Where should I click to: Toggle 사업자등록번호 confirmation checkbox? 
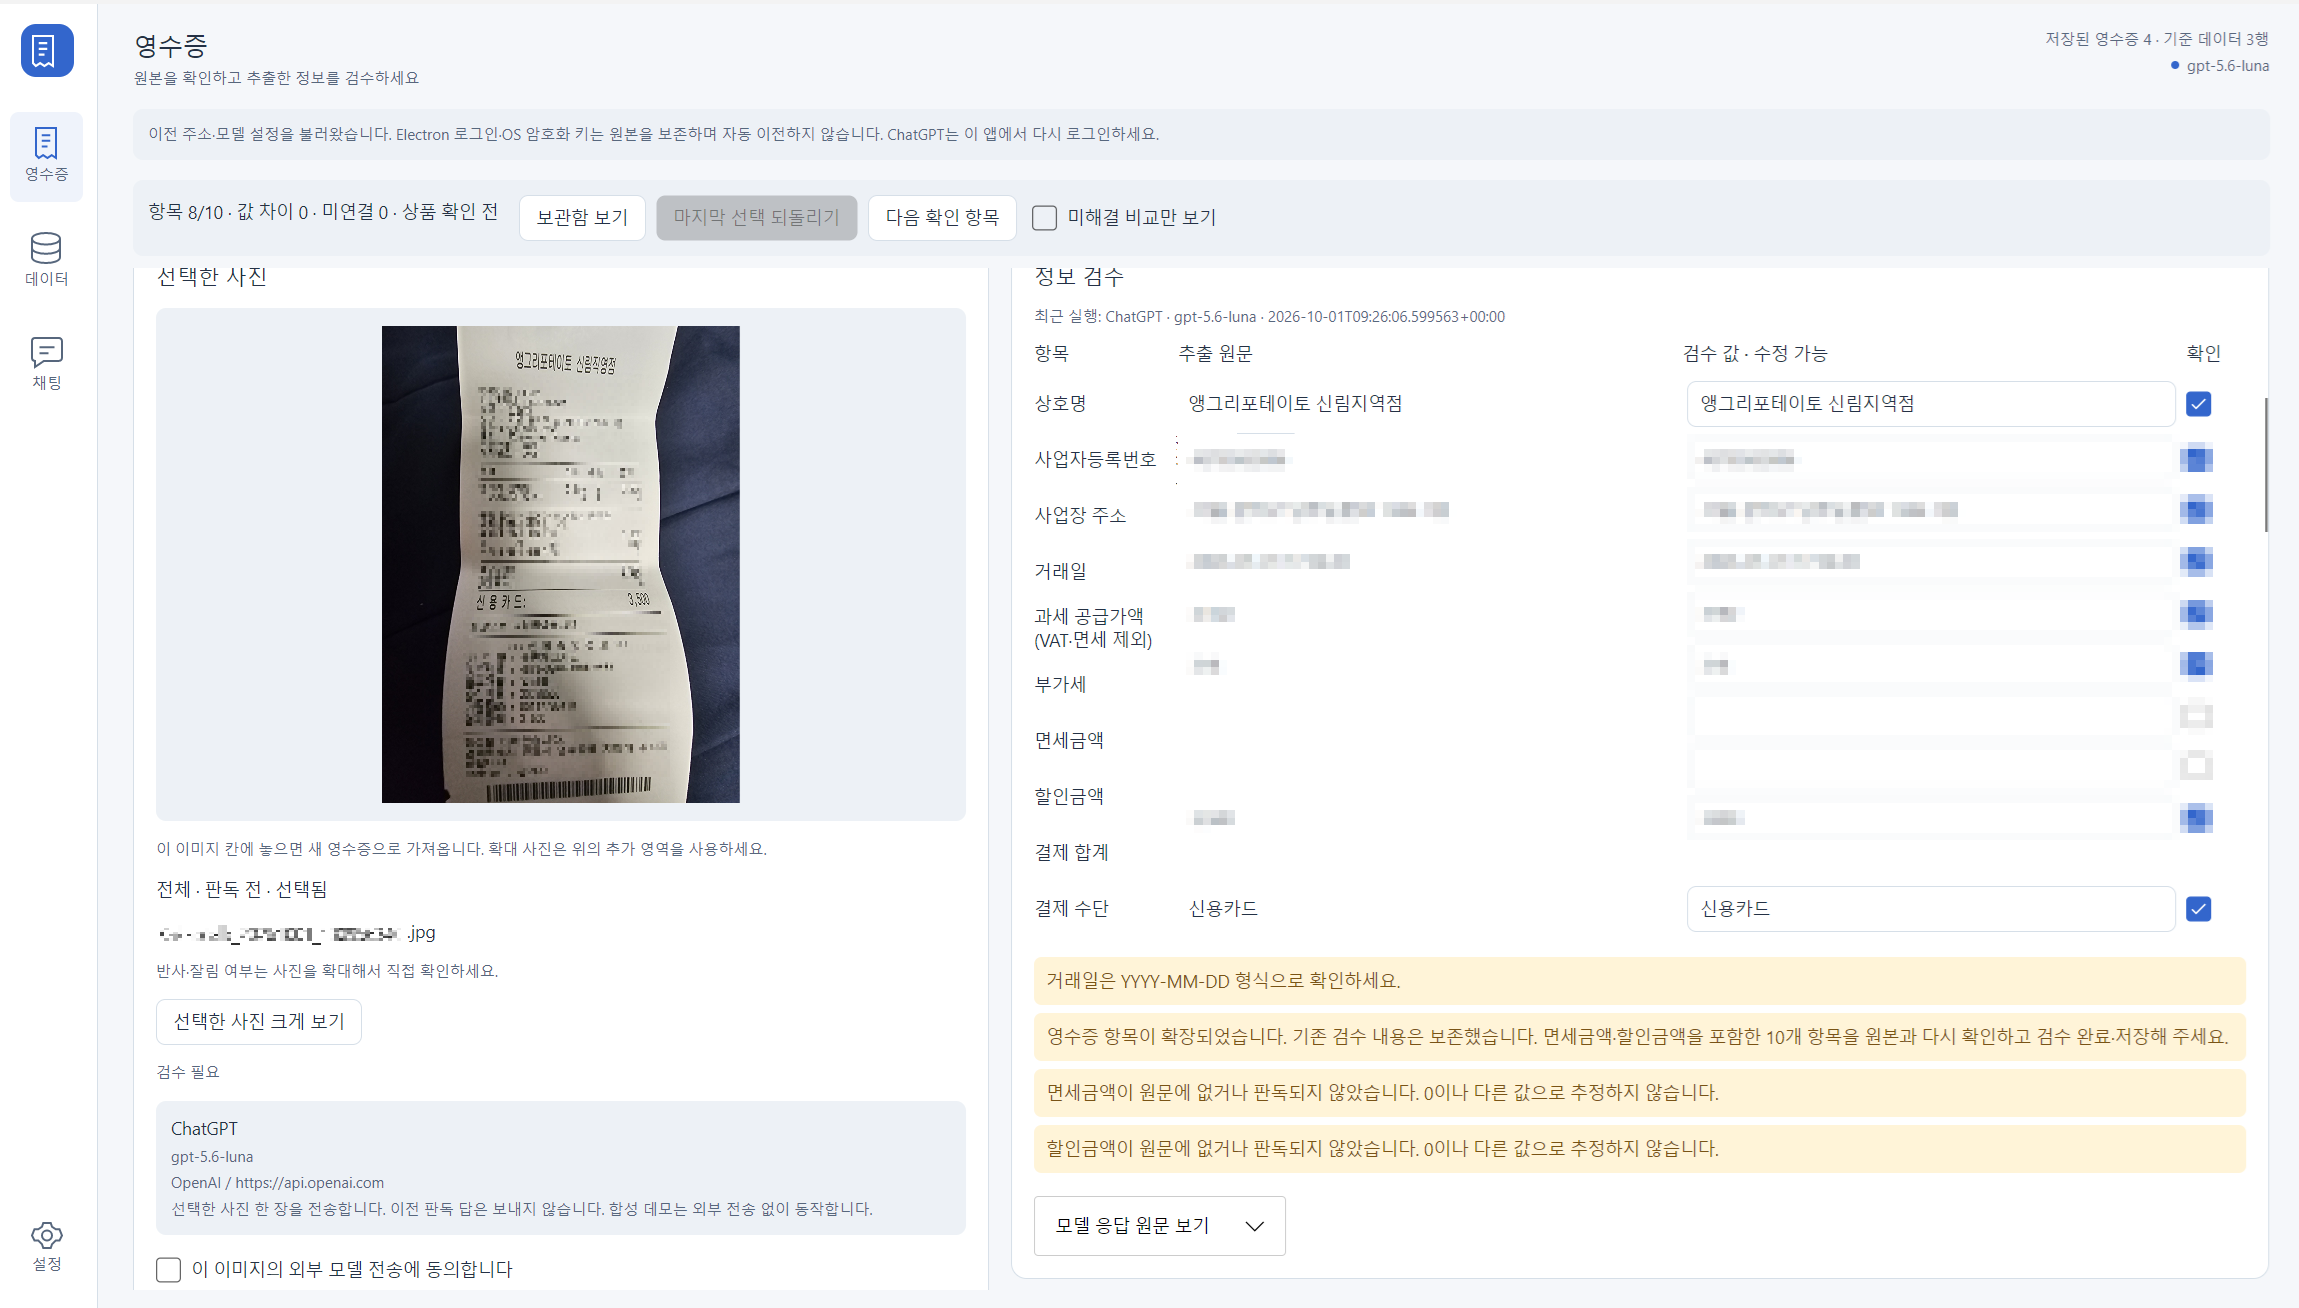pos(2197,459)
